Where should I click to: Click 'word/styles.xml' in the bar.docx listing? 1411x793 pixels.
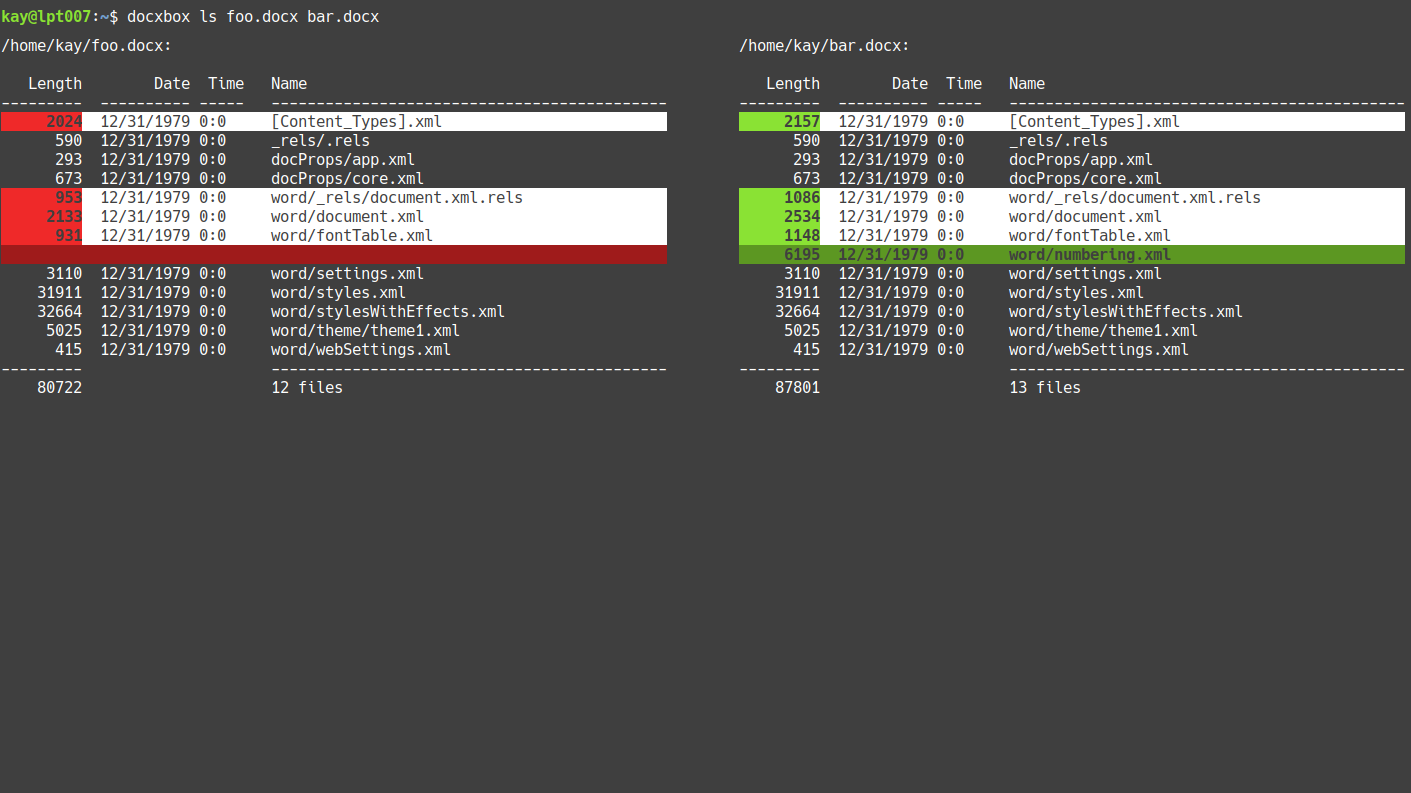coord(1076,293)
